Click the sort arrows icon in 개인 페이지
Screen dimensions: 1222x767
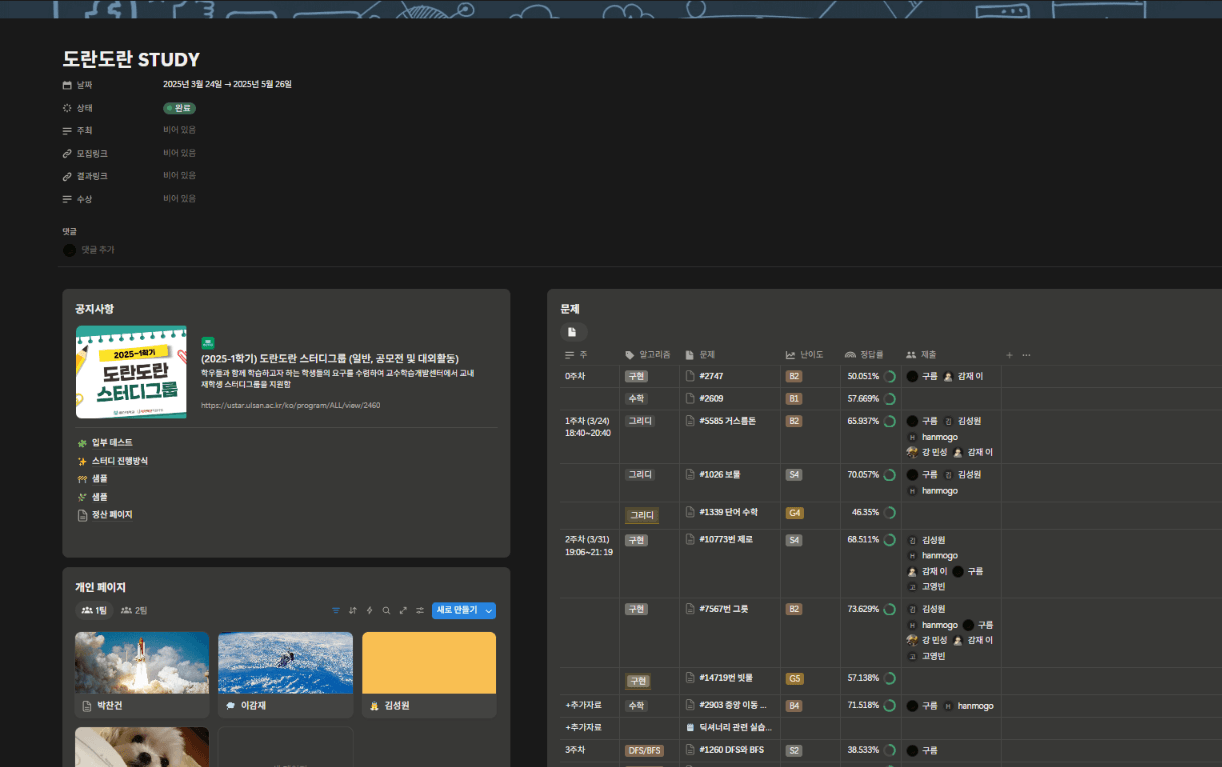pyautogui.click(x=353, y=610)
